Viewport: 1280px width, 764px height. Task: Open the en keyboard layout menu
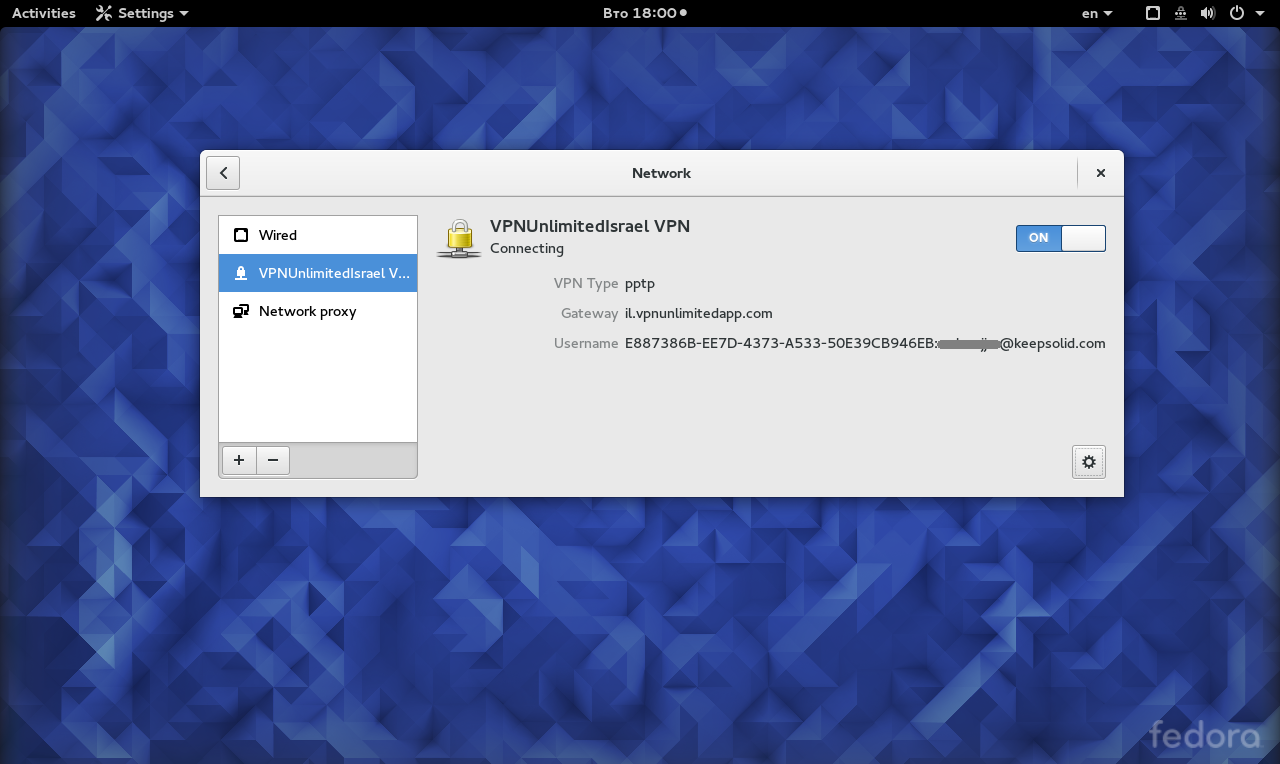coord(1097,13)
